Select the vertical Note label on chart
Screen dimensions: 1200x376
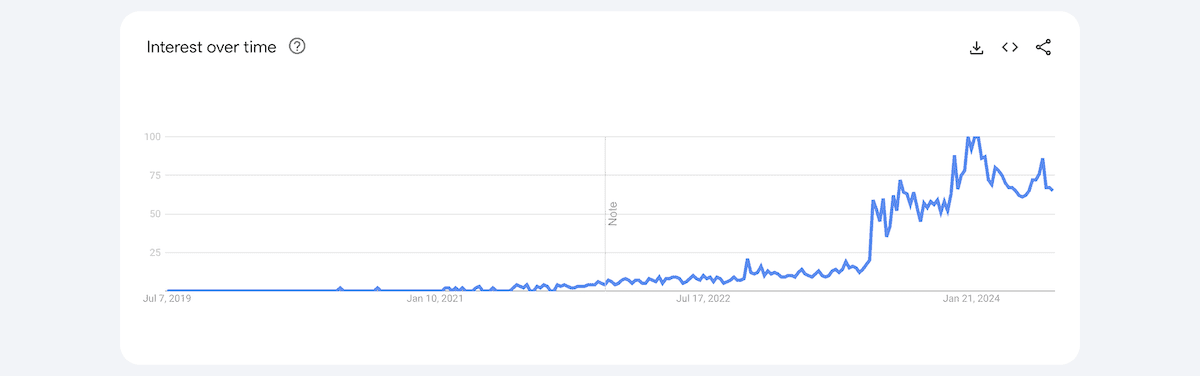(613, 212)
